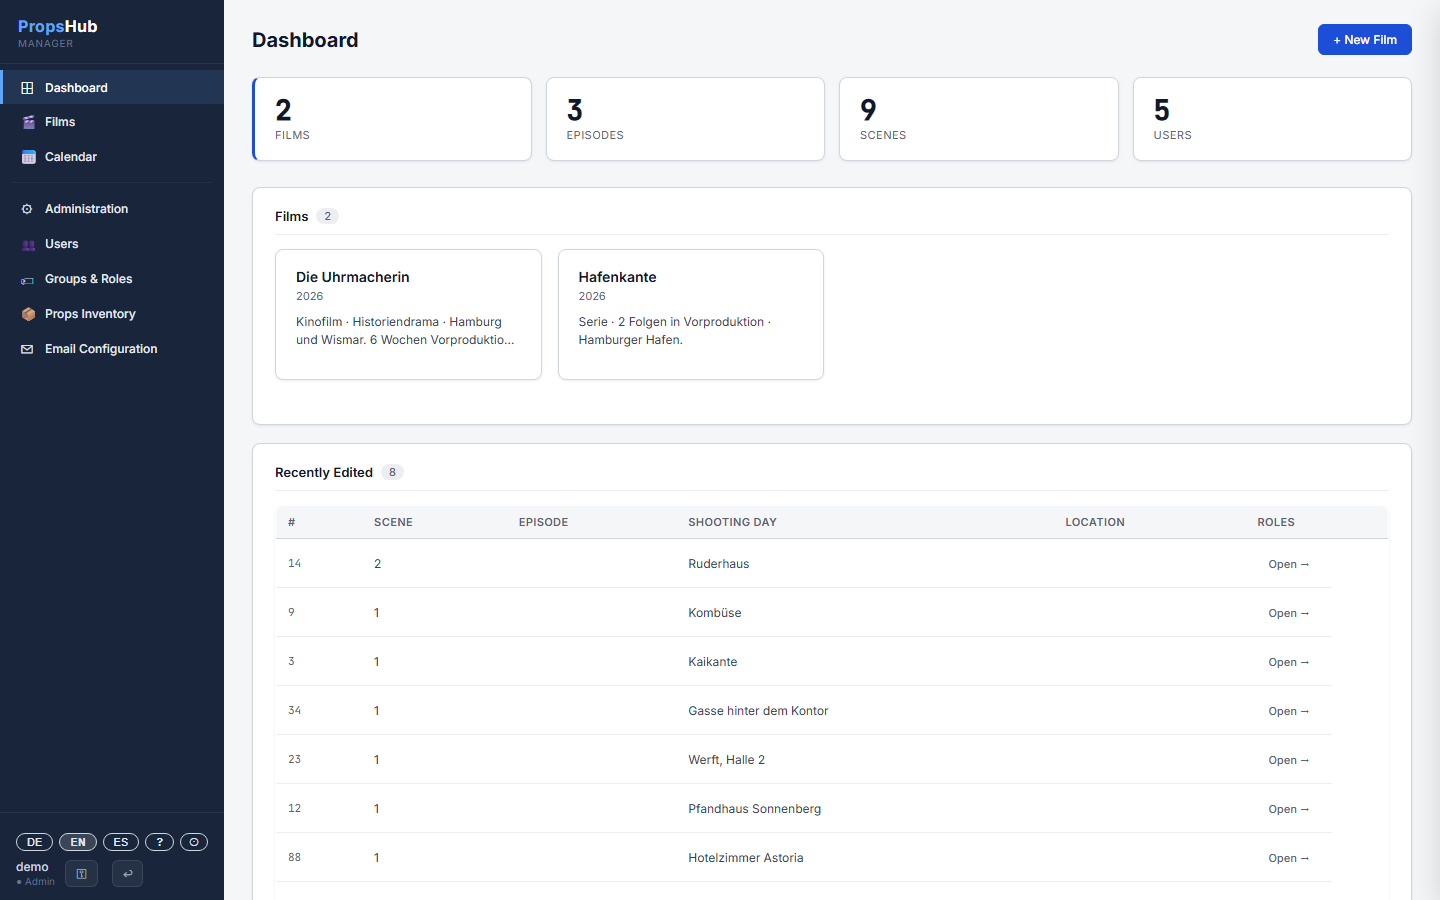1440x900 pixels.
Task: Click the Props Inventory box icon
Action: (28, 314)
